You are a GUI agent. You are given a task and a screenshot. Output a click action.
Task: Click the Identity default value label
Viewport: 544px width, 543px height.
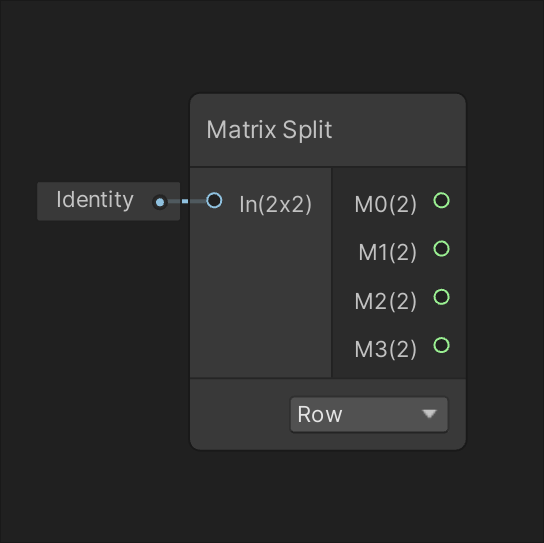pos(95,200)
